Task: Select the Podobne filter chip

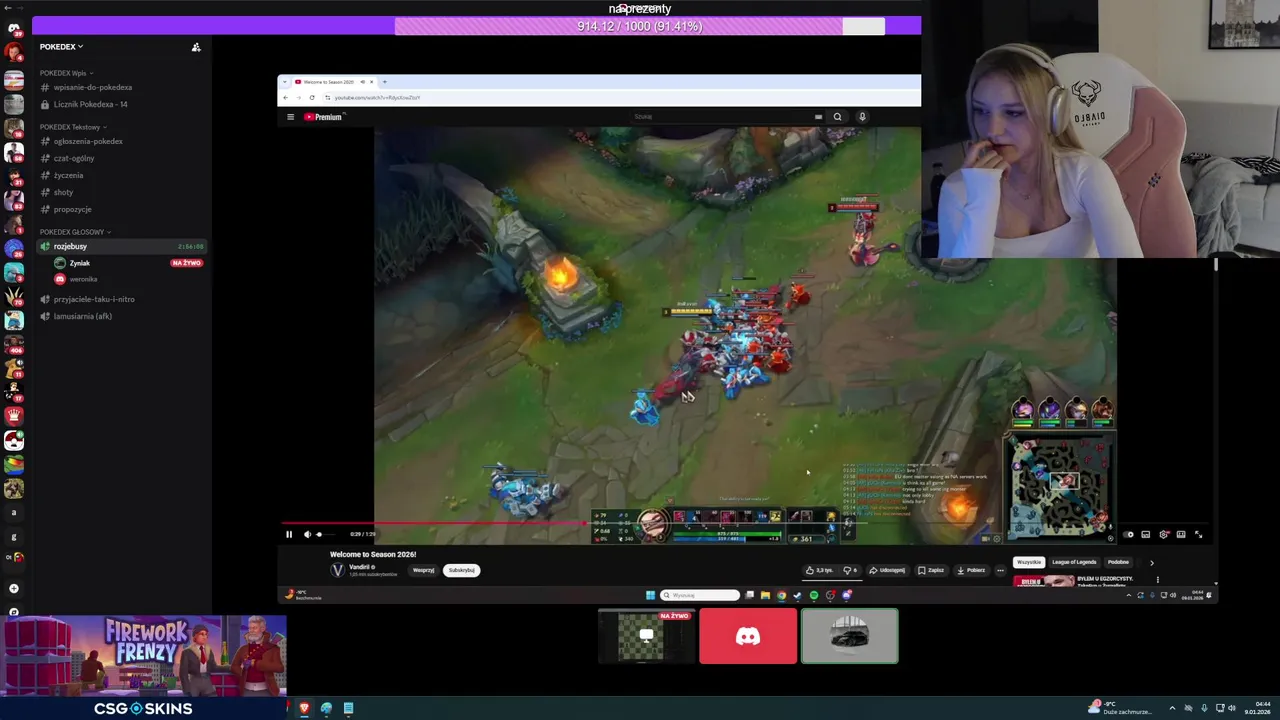Action: [1118, 562]
